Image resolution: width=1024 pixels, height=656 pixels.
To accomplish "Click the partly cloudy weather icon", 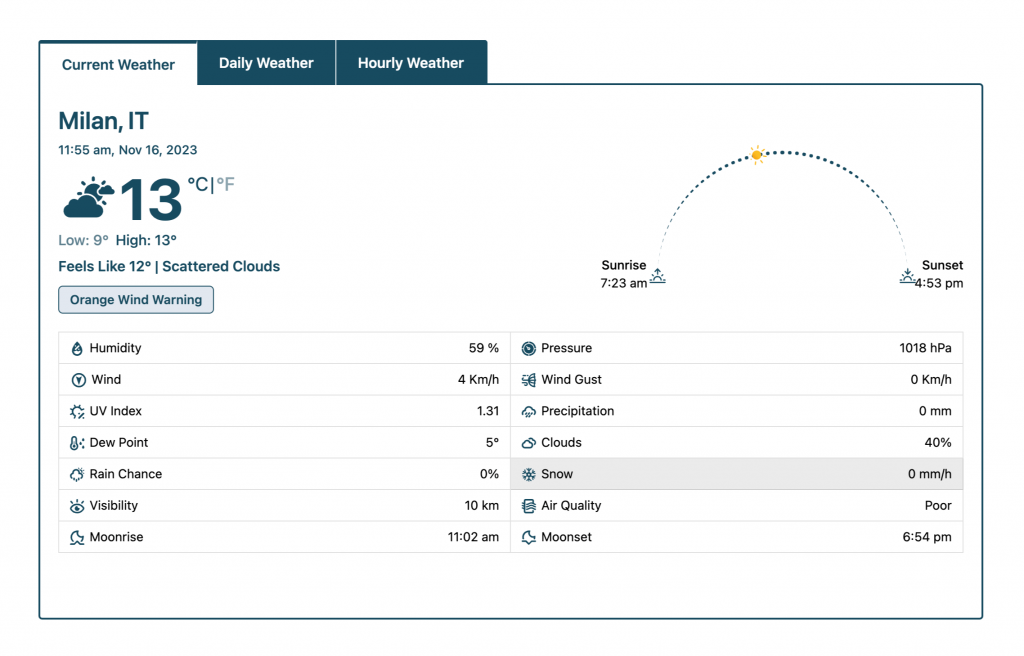I will point(88,199).
